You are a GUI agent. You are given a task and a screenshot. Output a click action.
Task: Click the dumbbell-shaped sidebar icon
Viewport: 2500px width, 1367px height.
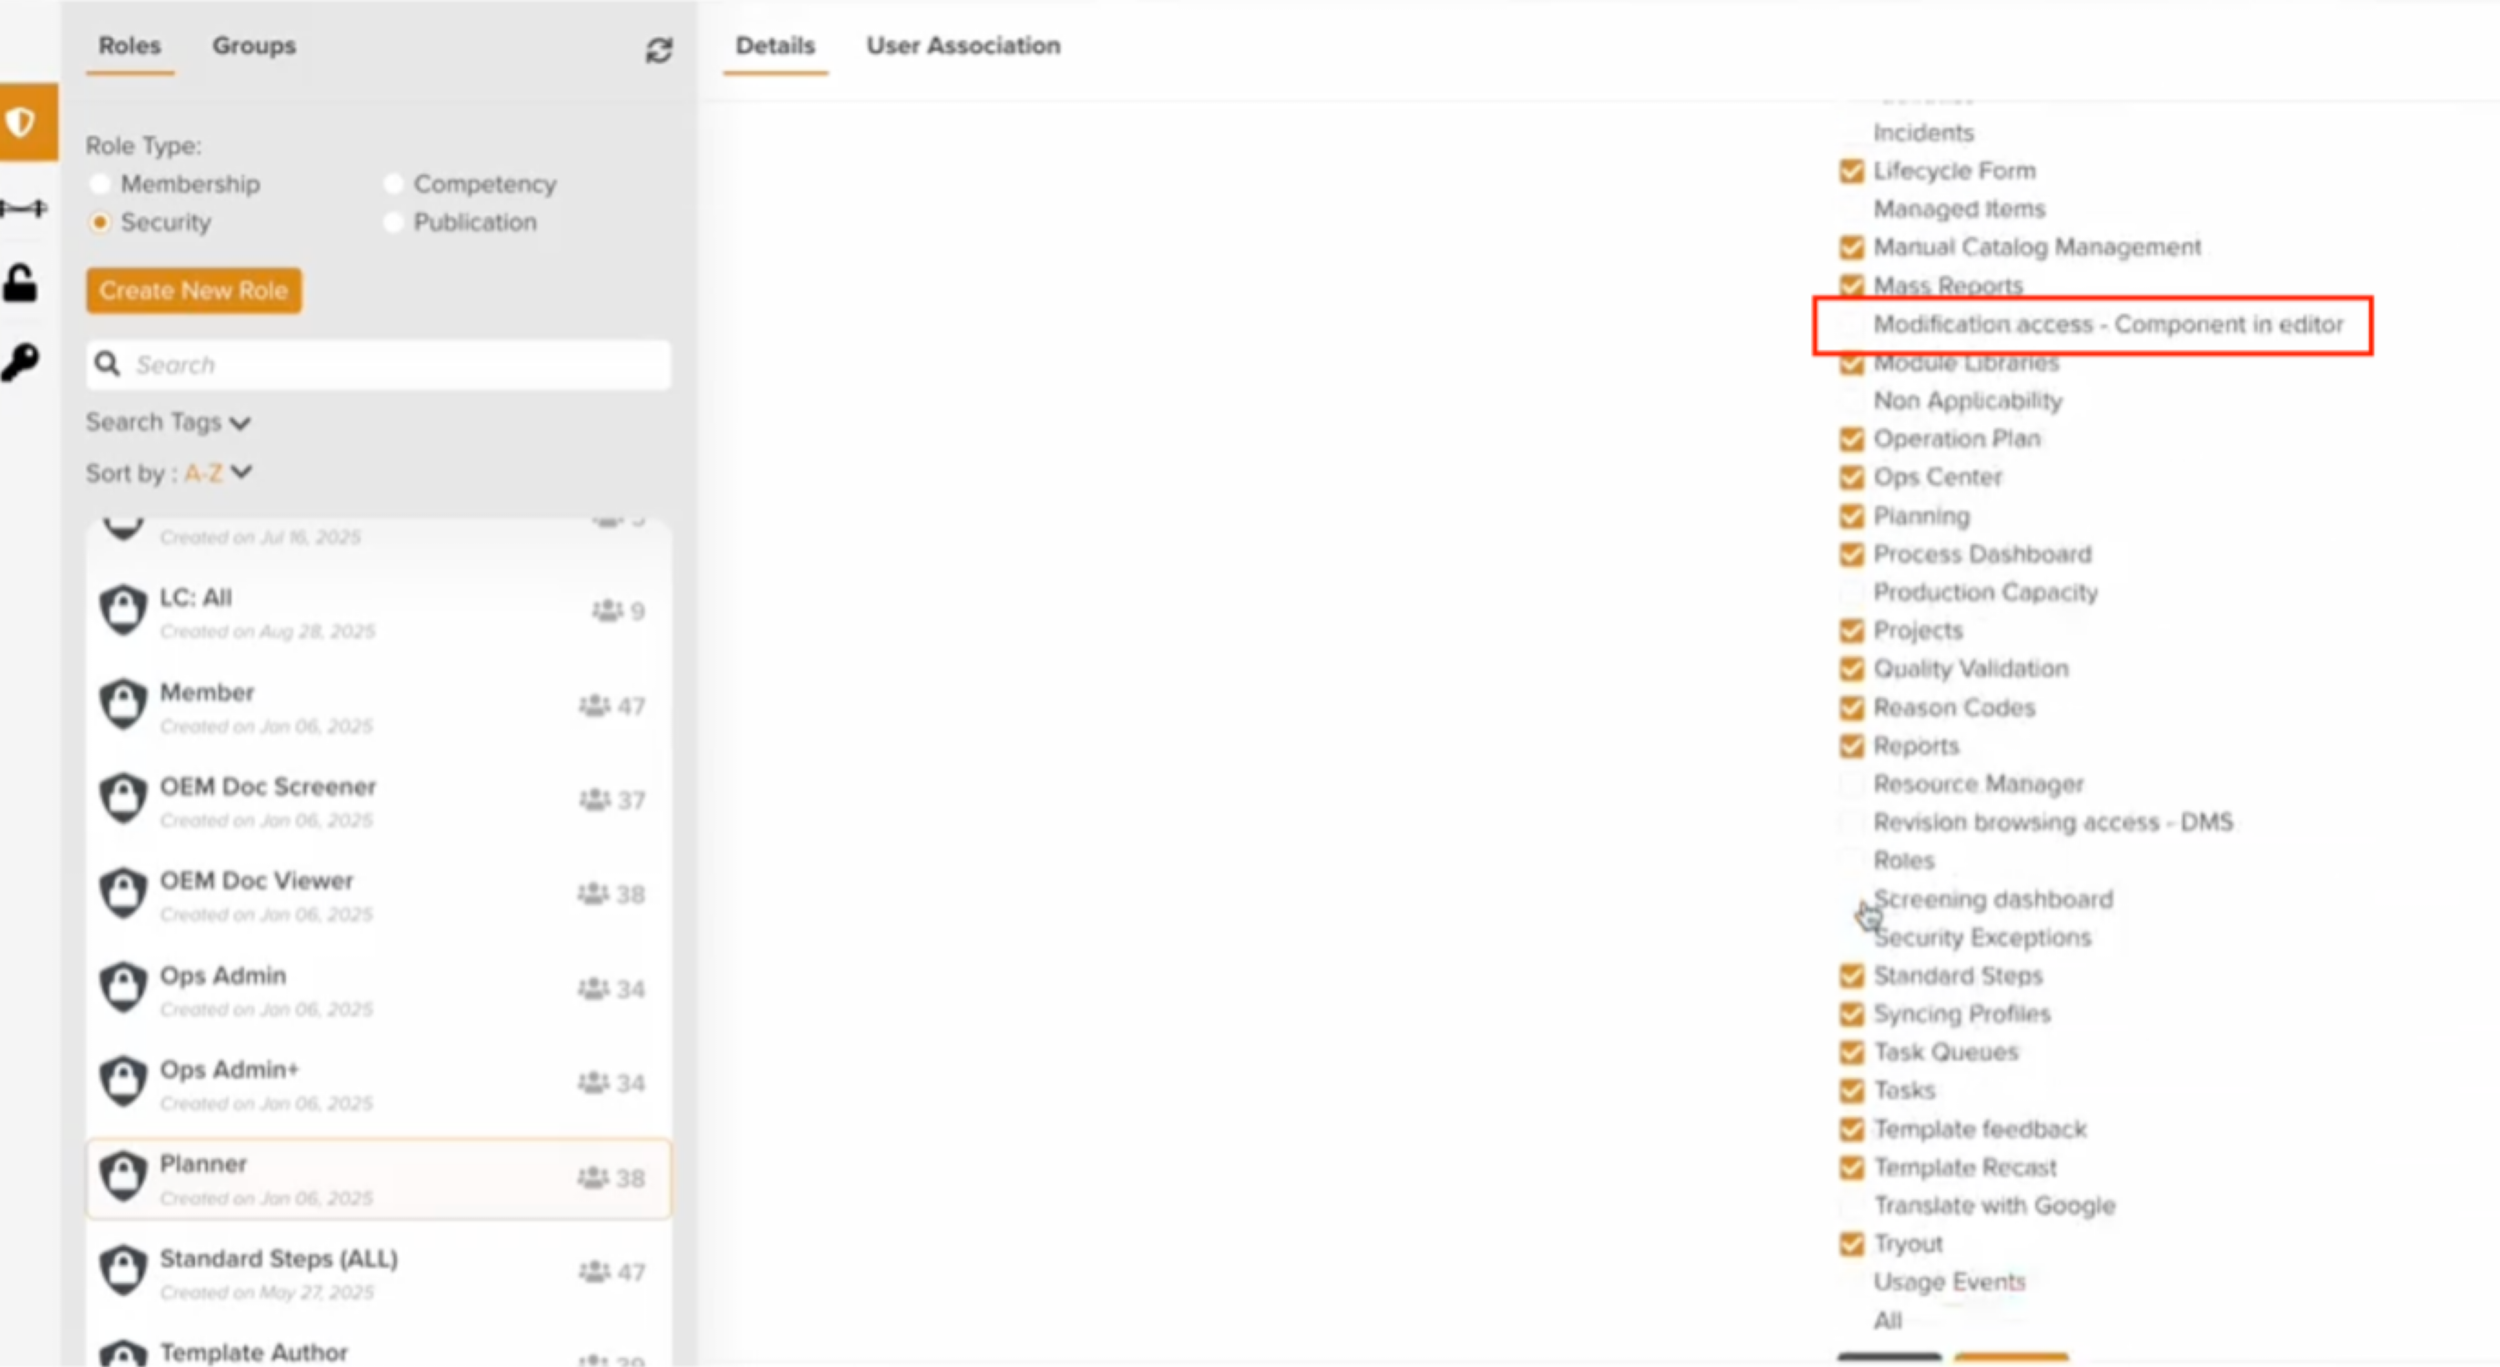pos(23,208)
